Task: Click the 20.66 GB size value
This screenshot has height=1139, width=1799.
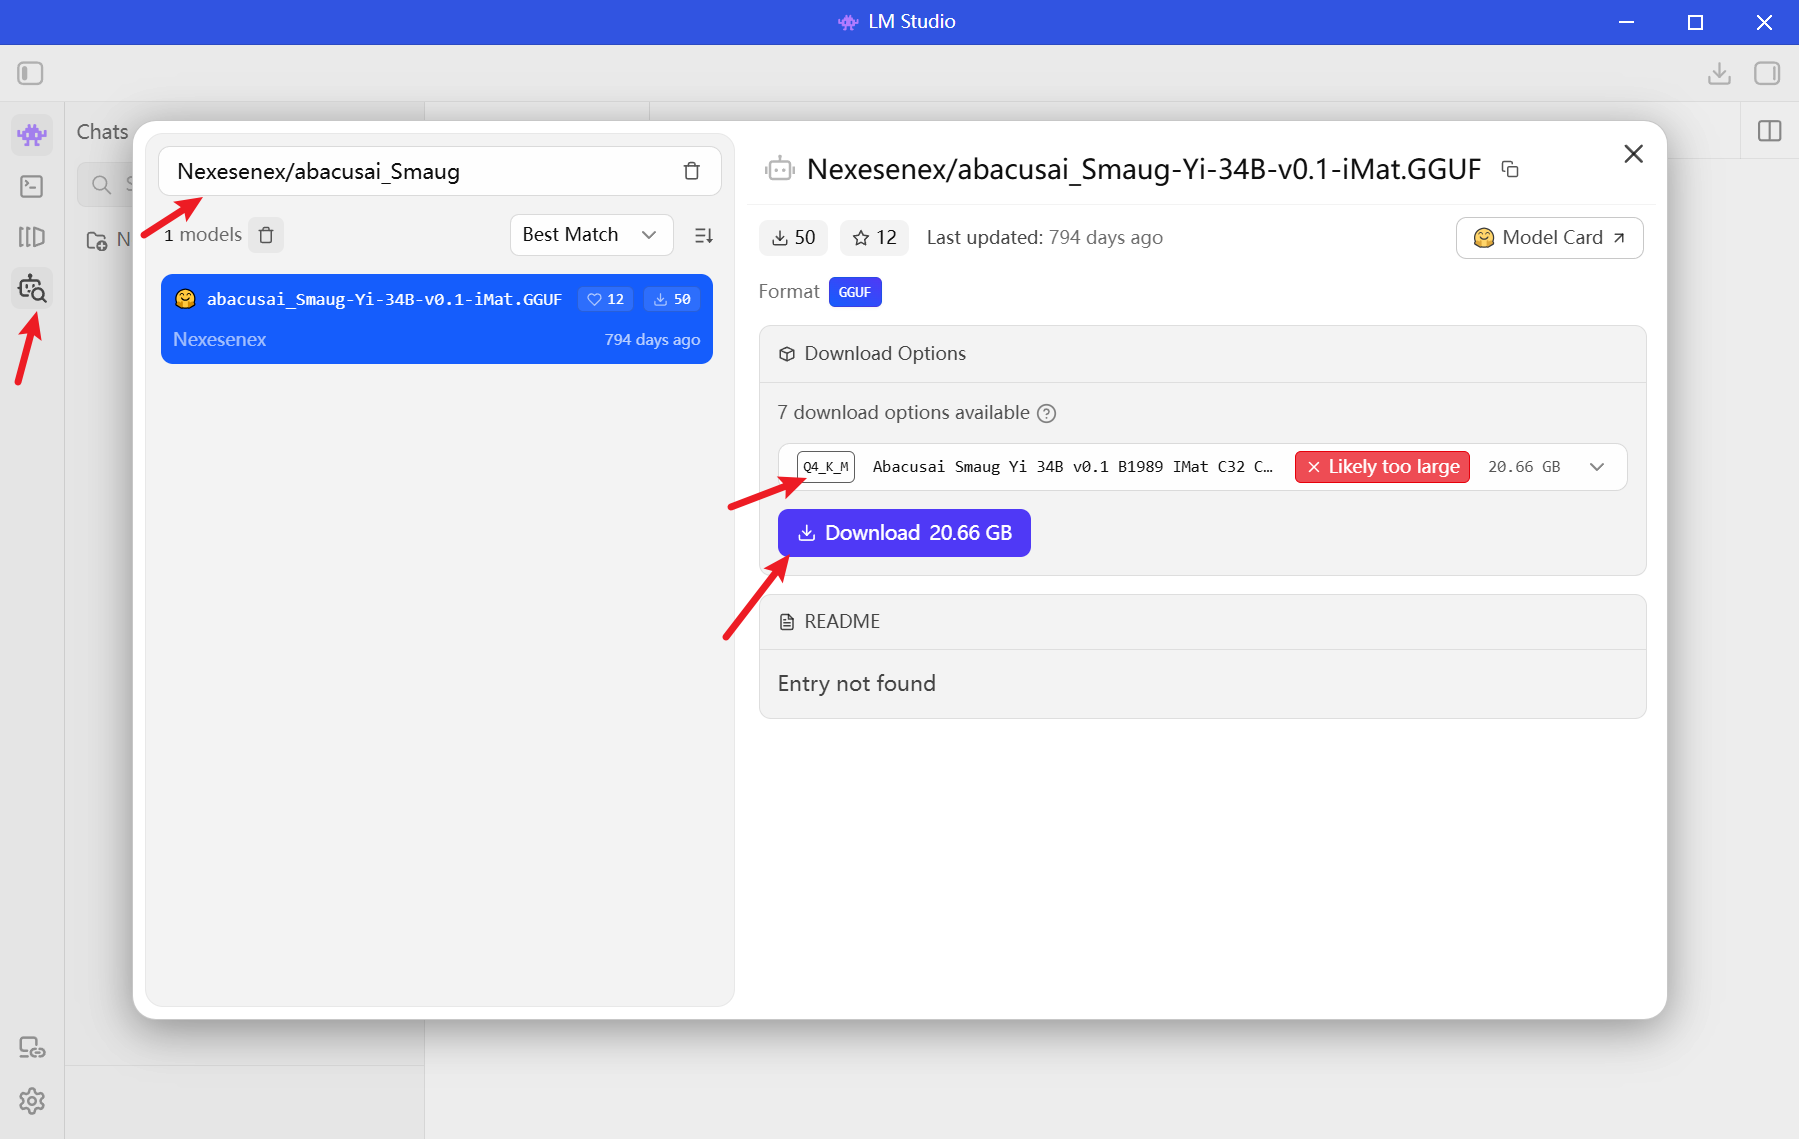Action: pos(1524,467)
